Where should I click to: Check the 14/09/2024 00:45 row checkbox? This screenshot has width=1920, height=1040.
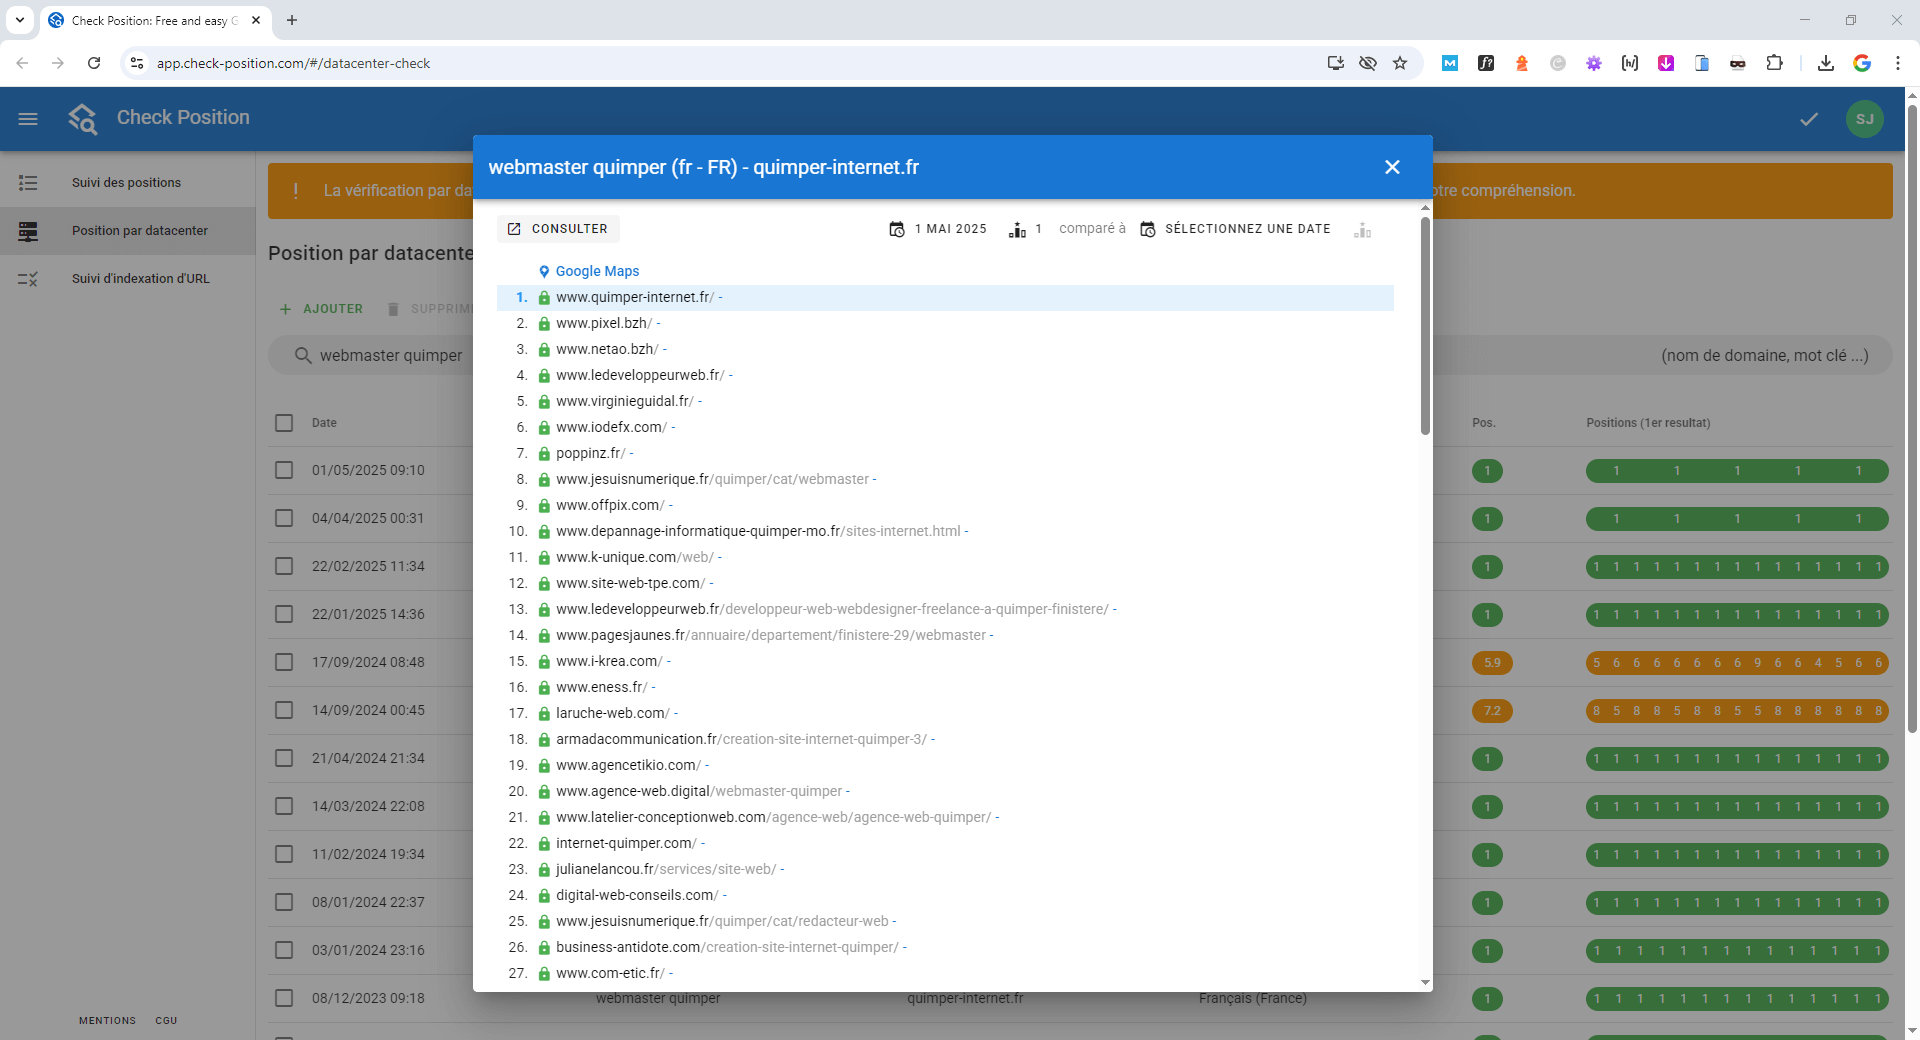(x=284, y=710)
